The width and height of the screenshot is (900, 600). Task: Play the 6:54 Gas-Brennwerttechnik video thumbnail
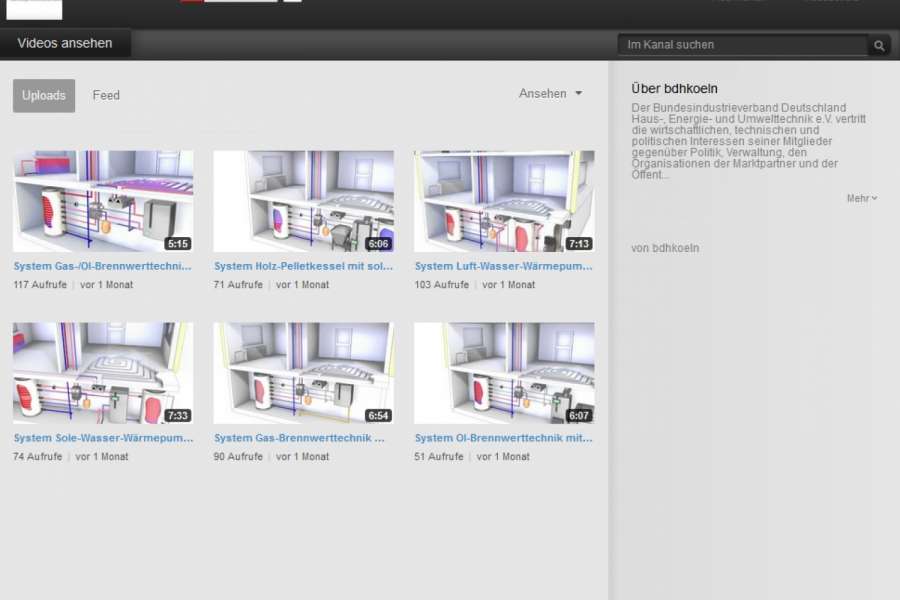[x=304, y=373]
